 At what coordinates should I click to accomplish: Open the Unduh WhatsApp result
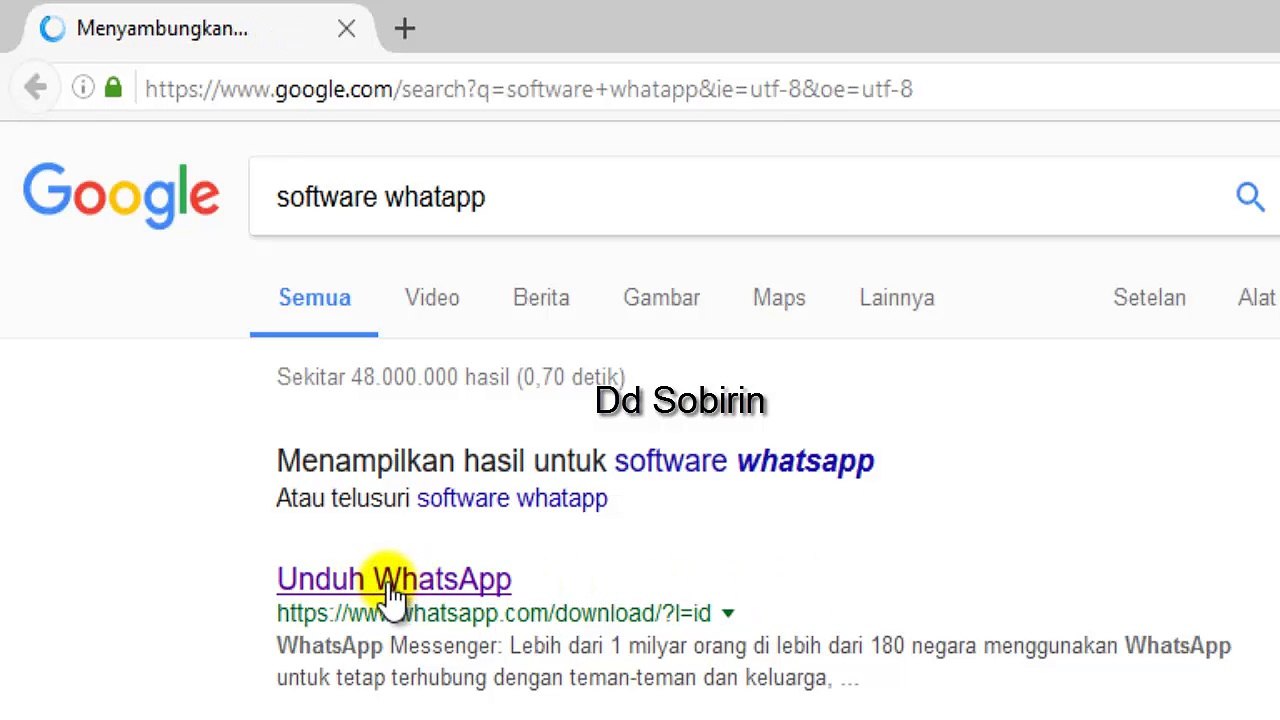(x=394, y=579)
